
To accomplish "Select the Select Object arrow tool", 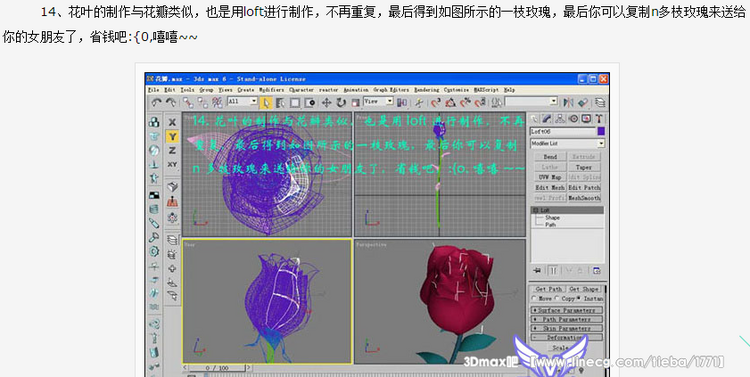I will pos(266,102).
